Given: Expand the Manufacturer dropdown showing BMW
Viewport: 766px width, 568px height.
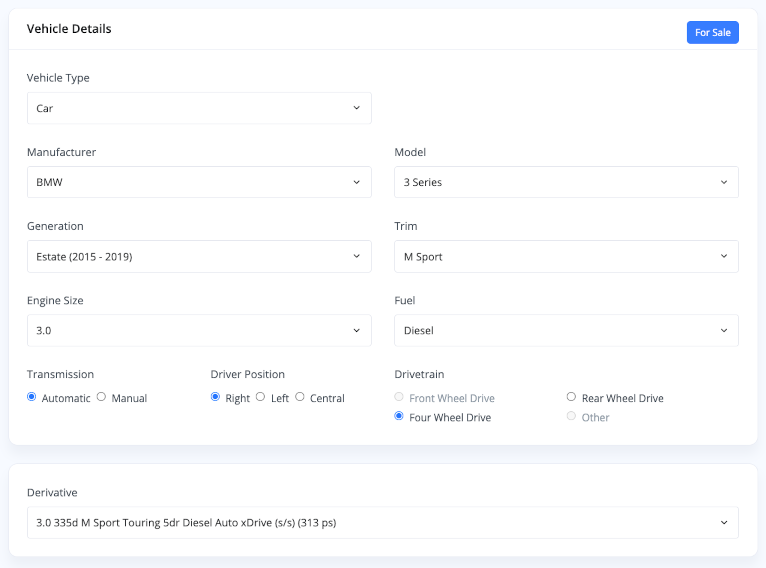Looking at the screenshot, I should pos(199,182).
